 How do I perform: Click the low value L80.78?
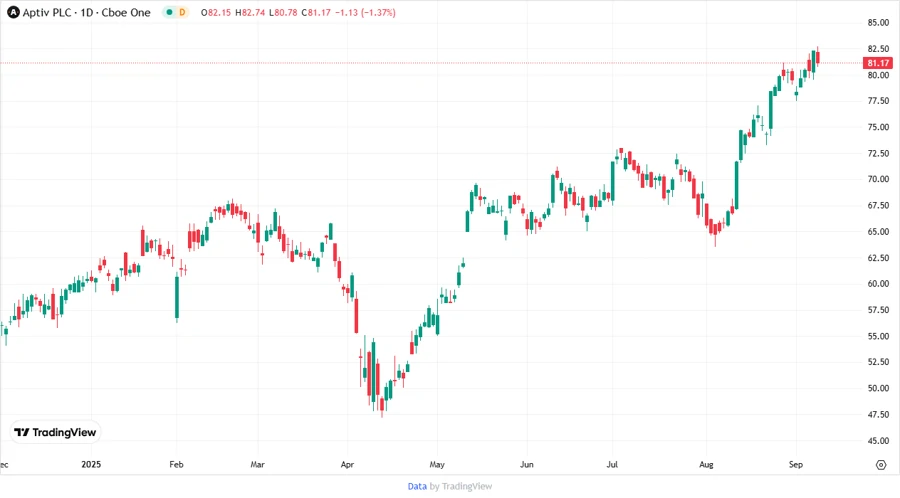point(283,13)
